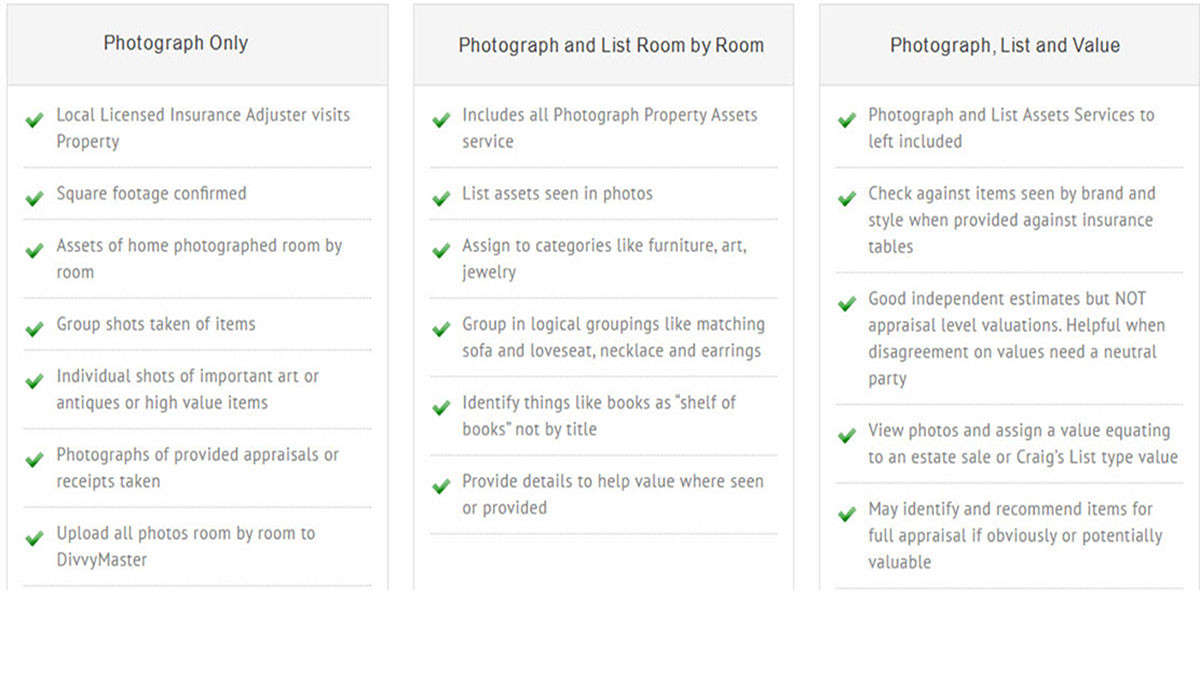Click checkmark next to Provide details to help value
The width and height of the screenshot is (1200, 688).
[x=441, y=486]
